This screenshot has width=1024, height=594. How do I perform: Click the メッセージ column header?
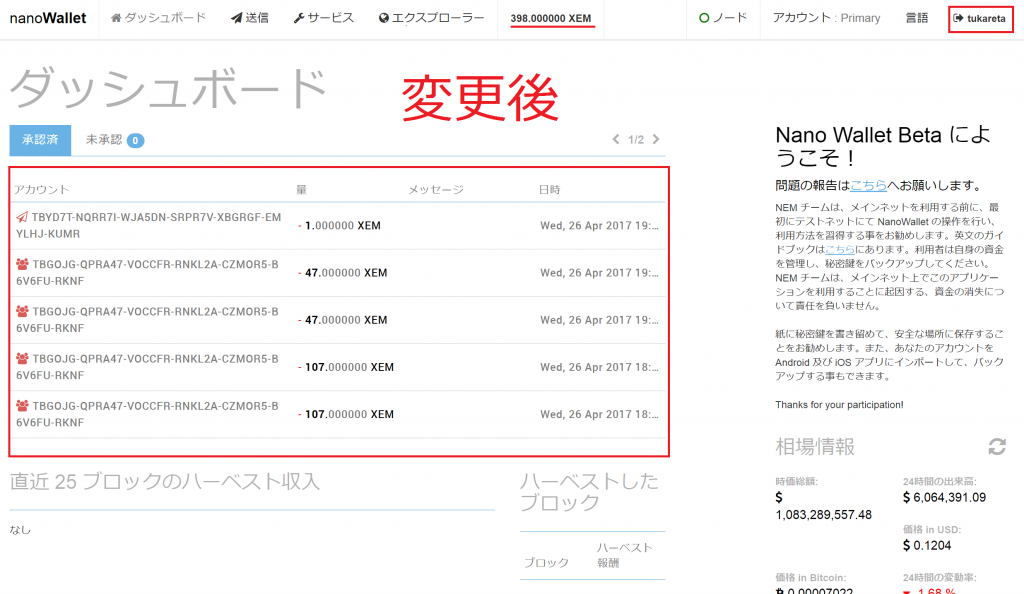pyautogui.click(x=436, y=189)
